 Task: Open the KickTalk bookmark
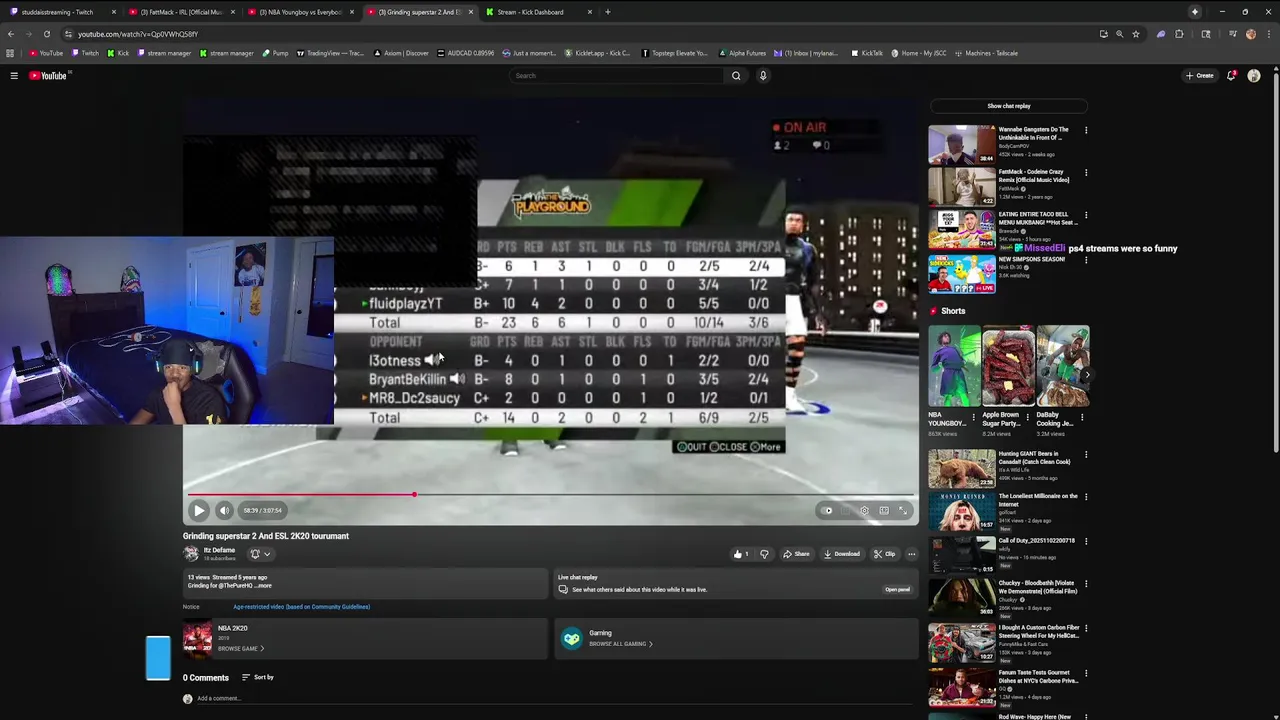[868, 53]
